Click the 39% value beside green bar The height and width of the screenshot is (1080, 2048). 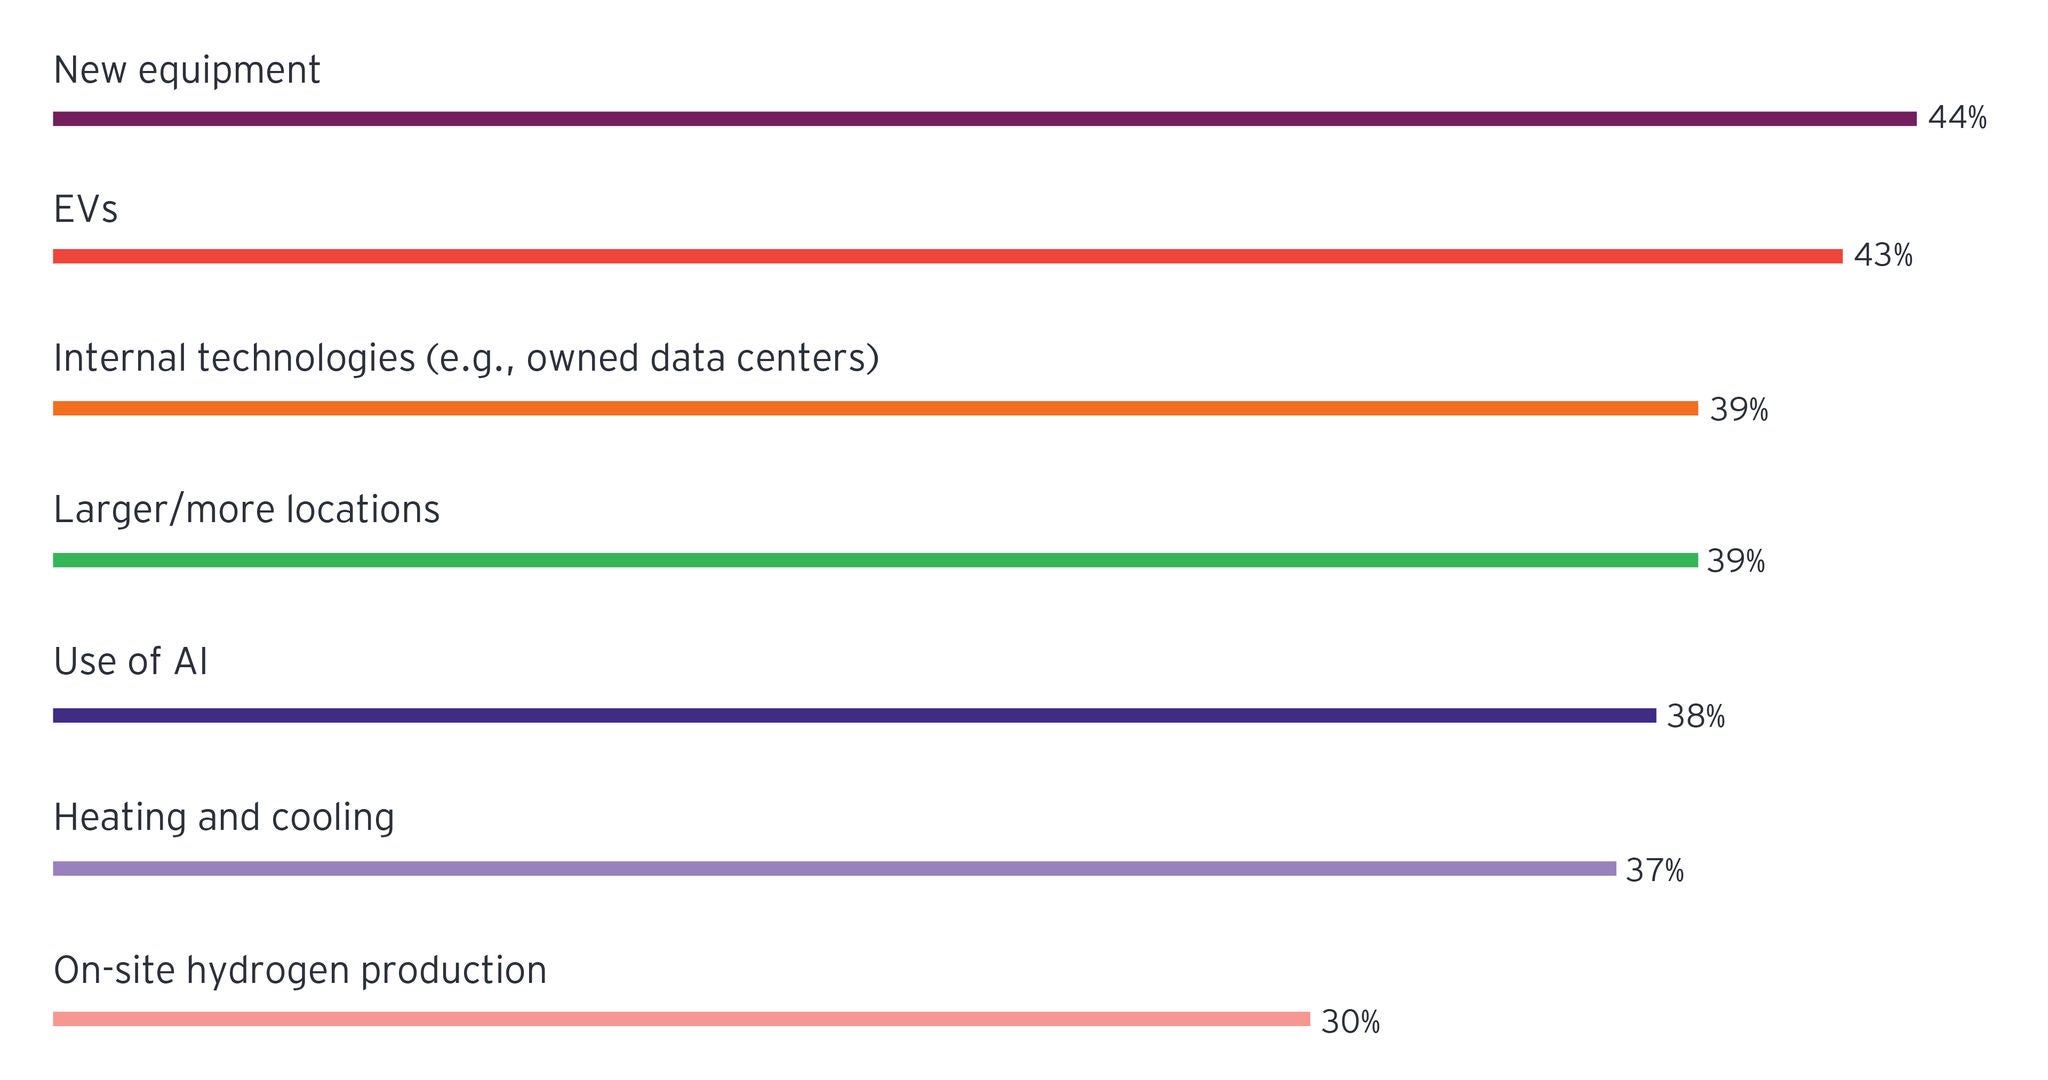pyautogui.click(x=1735, y=561)
